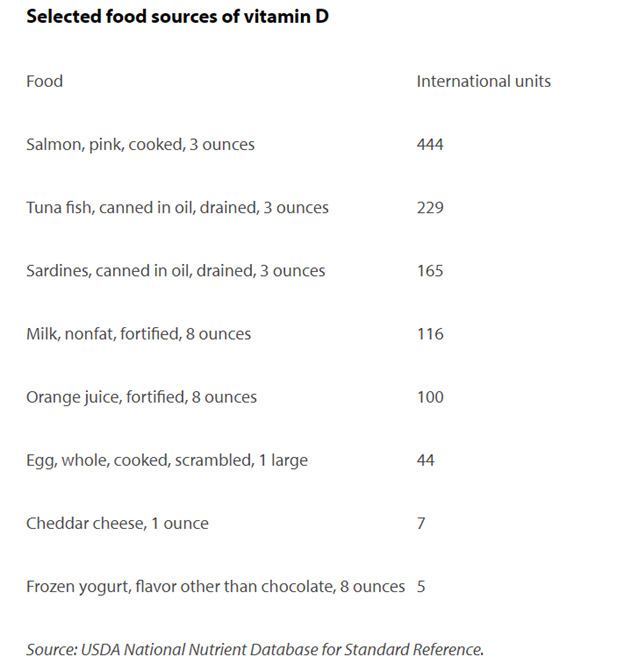Click the "Food" column header
Screen dimensions: 624x671
coord(44,81)
